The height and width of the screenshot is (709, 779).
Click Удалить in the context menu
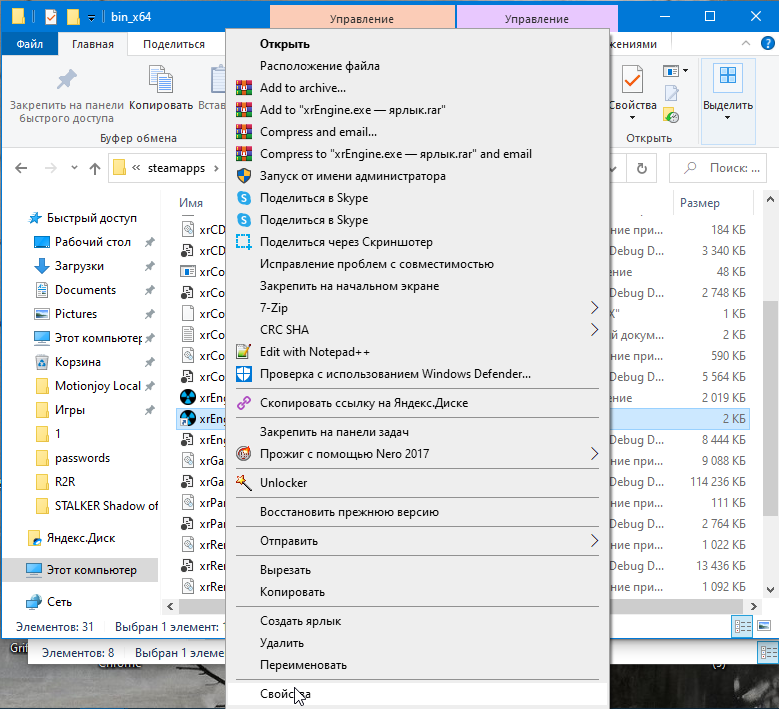[x=282, y=643]
